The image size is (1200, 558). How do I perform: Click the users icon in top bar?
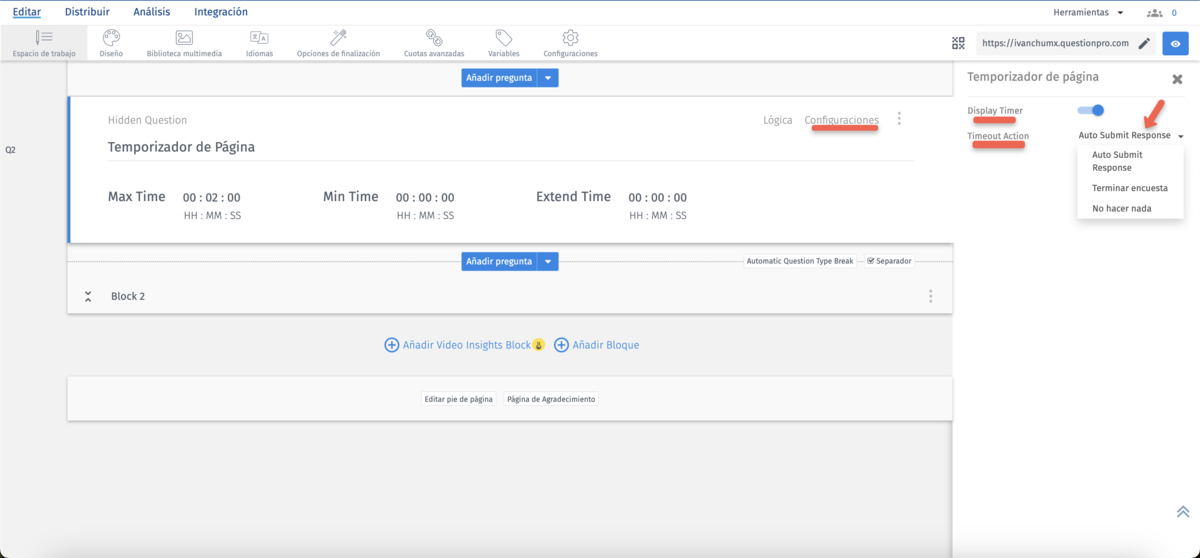[1155, 13]
